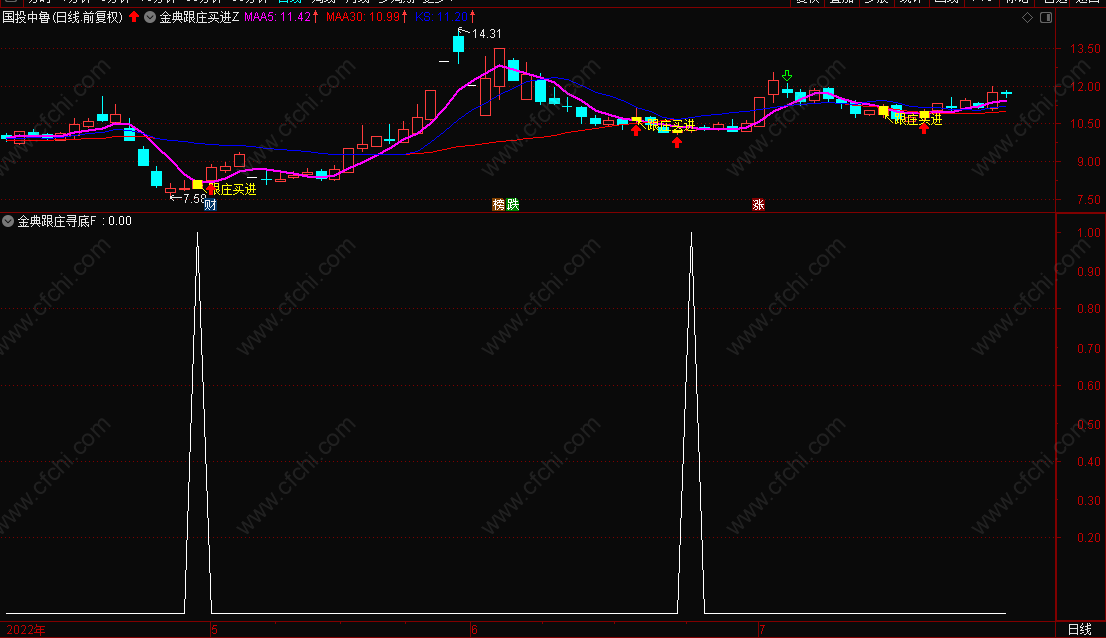Click month 5 on the time axis
Image resolution: width=1106 pixels, height=638 pixels.
coord(214,630)
